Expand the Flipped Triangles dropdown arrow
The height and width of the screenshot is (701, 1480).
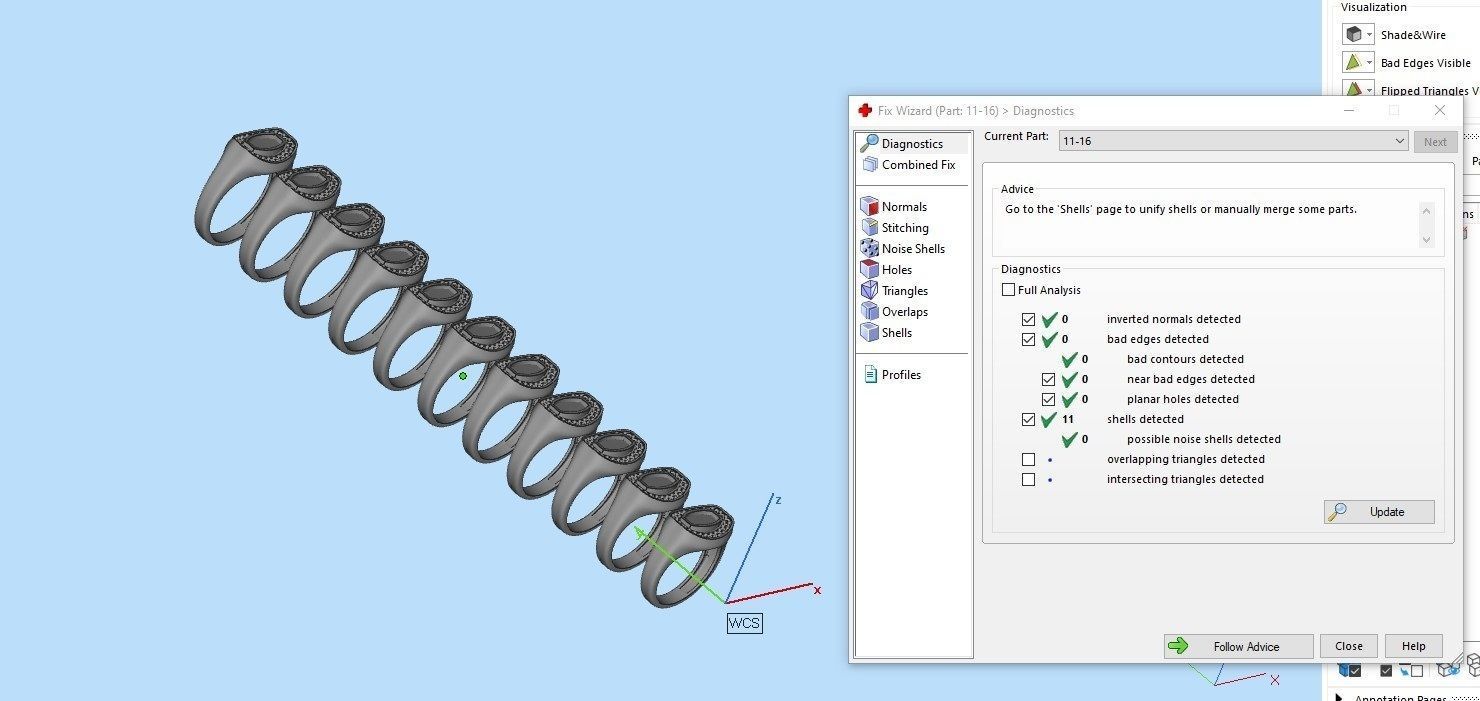pos(1370,90)
